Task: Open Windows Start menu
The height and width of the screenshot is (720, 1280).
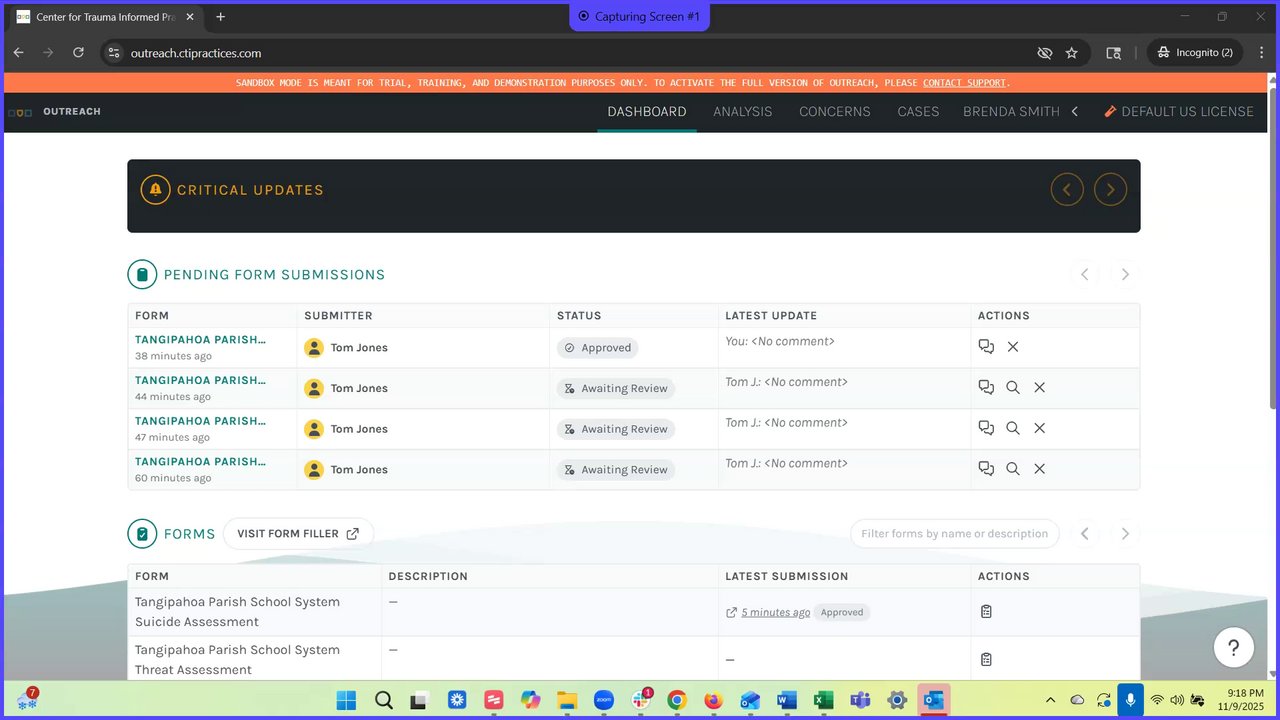Action: [346, 700]
